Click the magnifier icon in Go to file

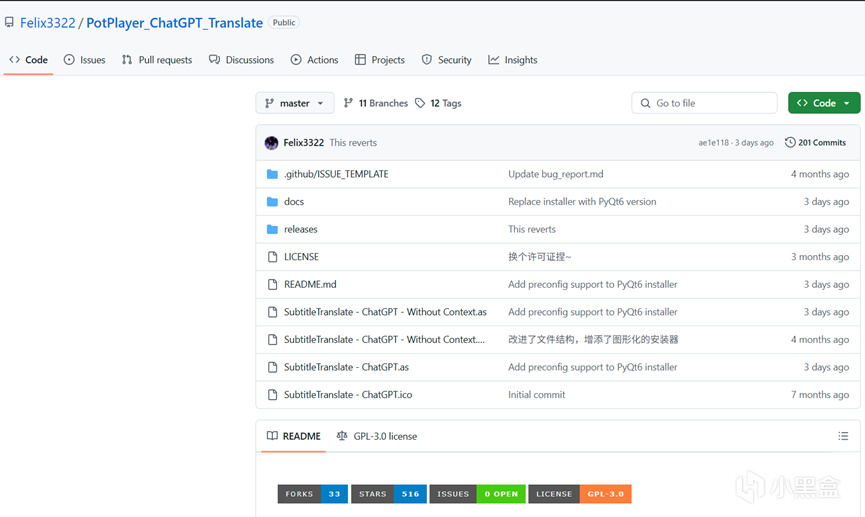tap(645, 103)
